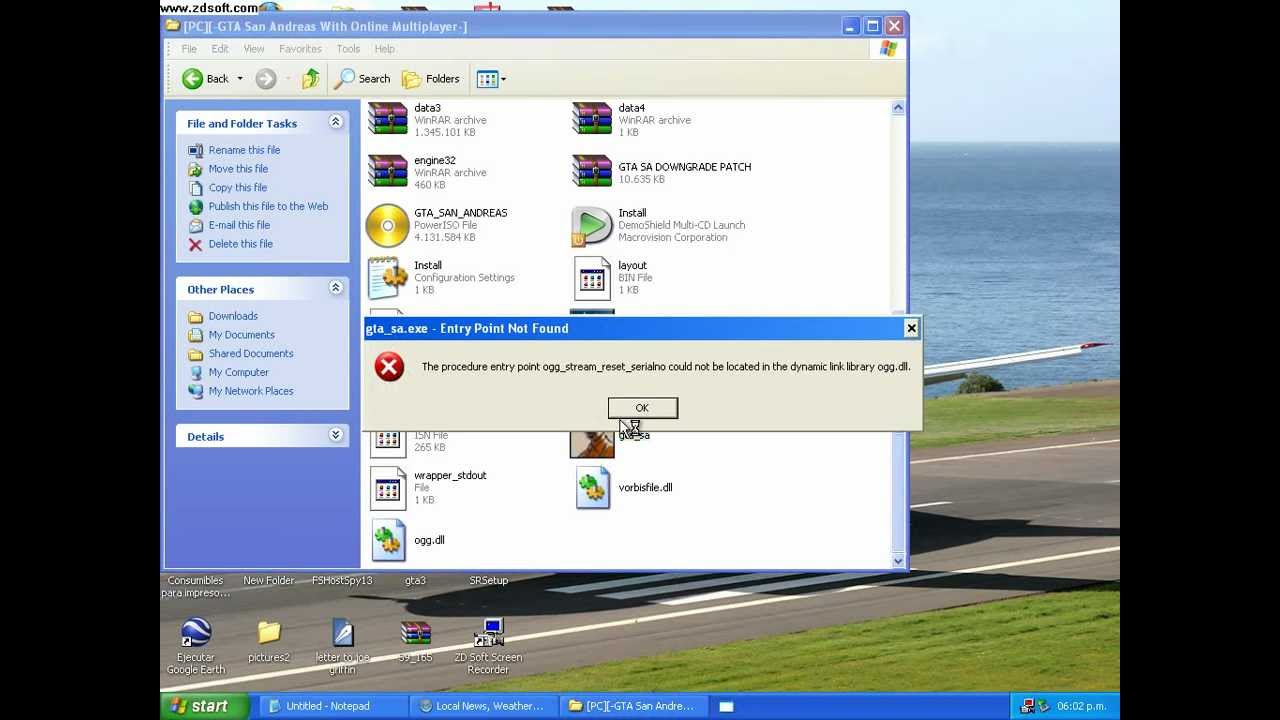Select the vorbisfile.dll icon

pyautogui.click(x=592, y=488)
